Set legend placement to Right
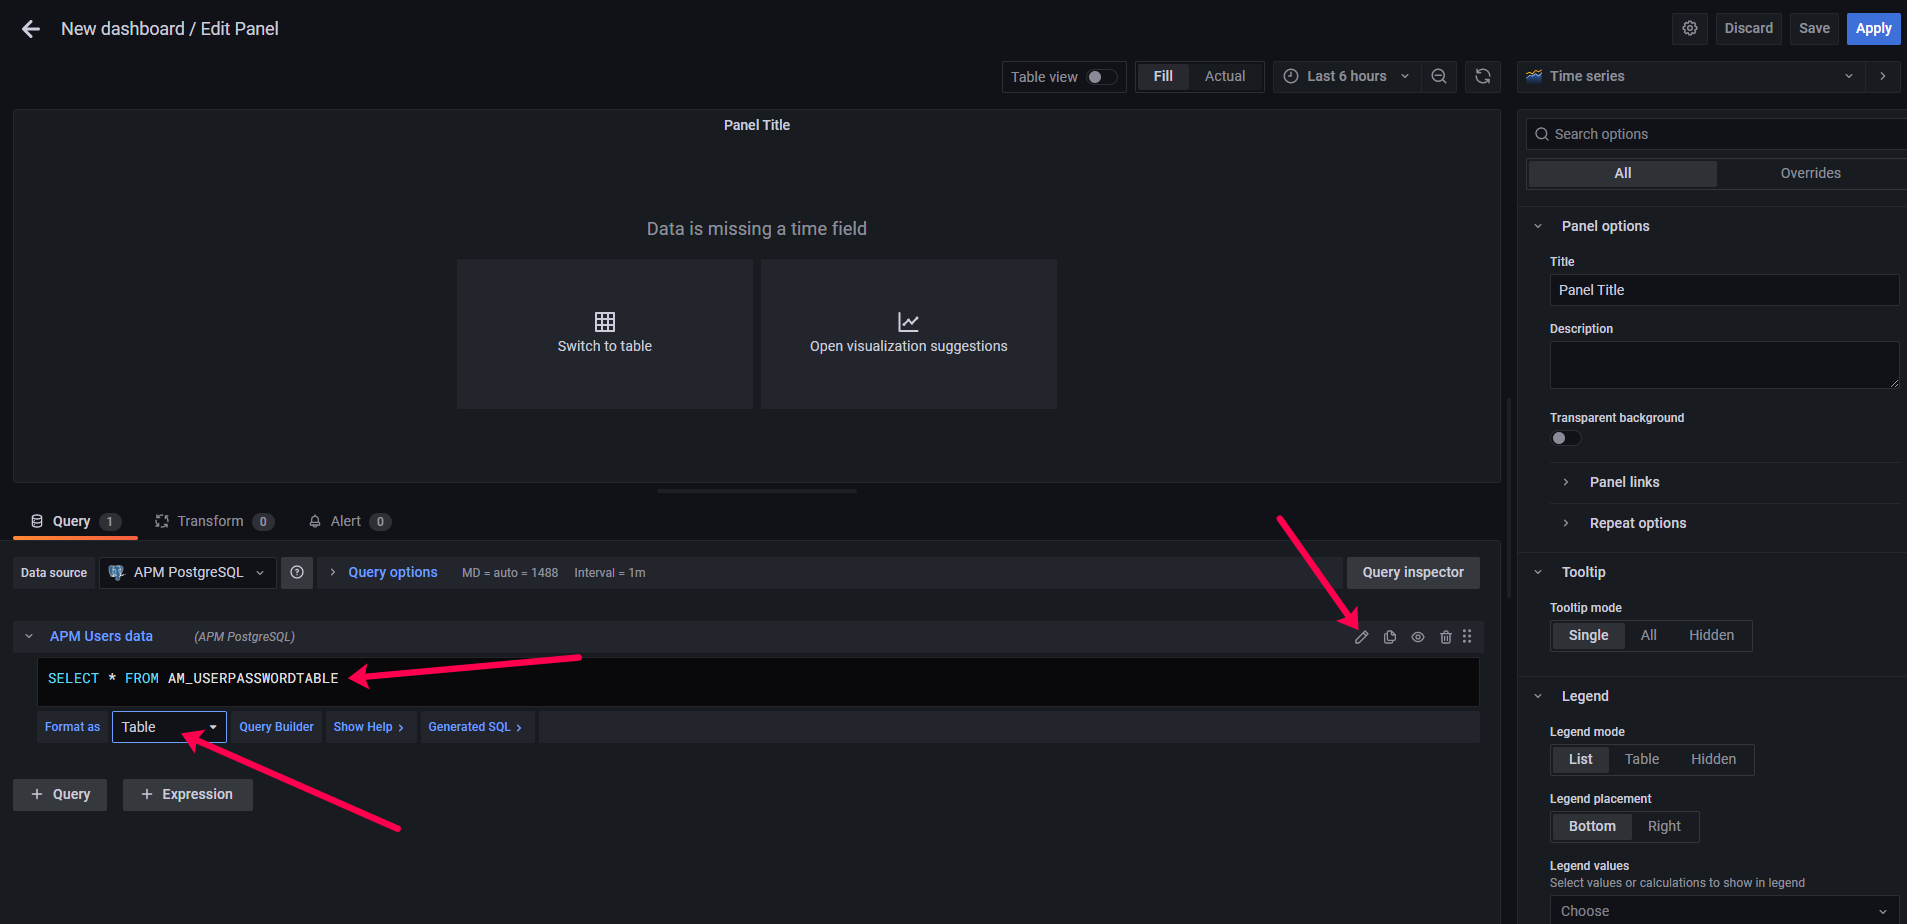 1663,826
